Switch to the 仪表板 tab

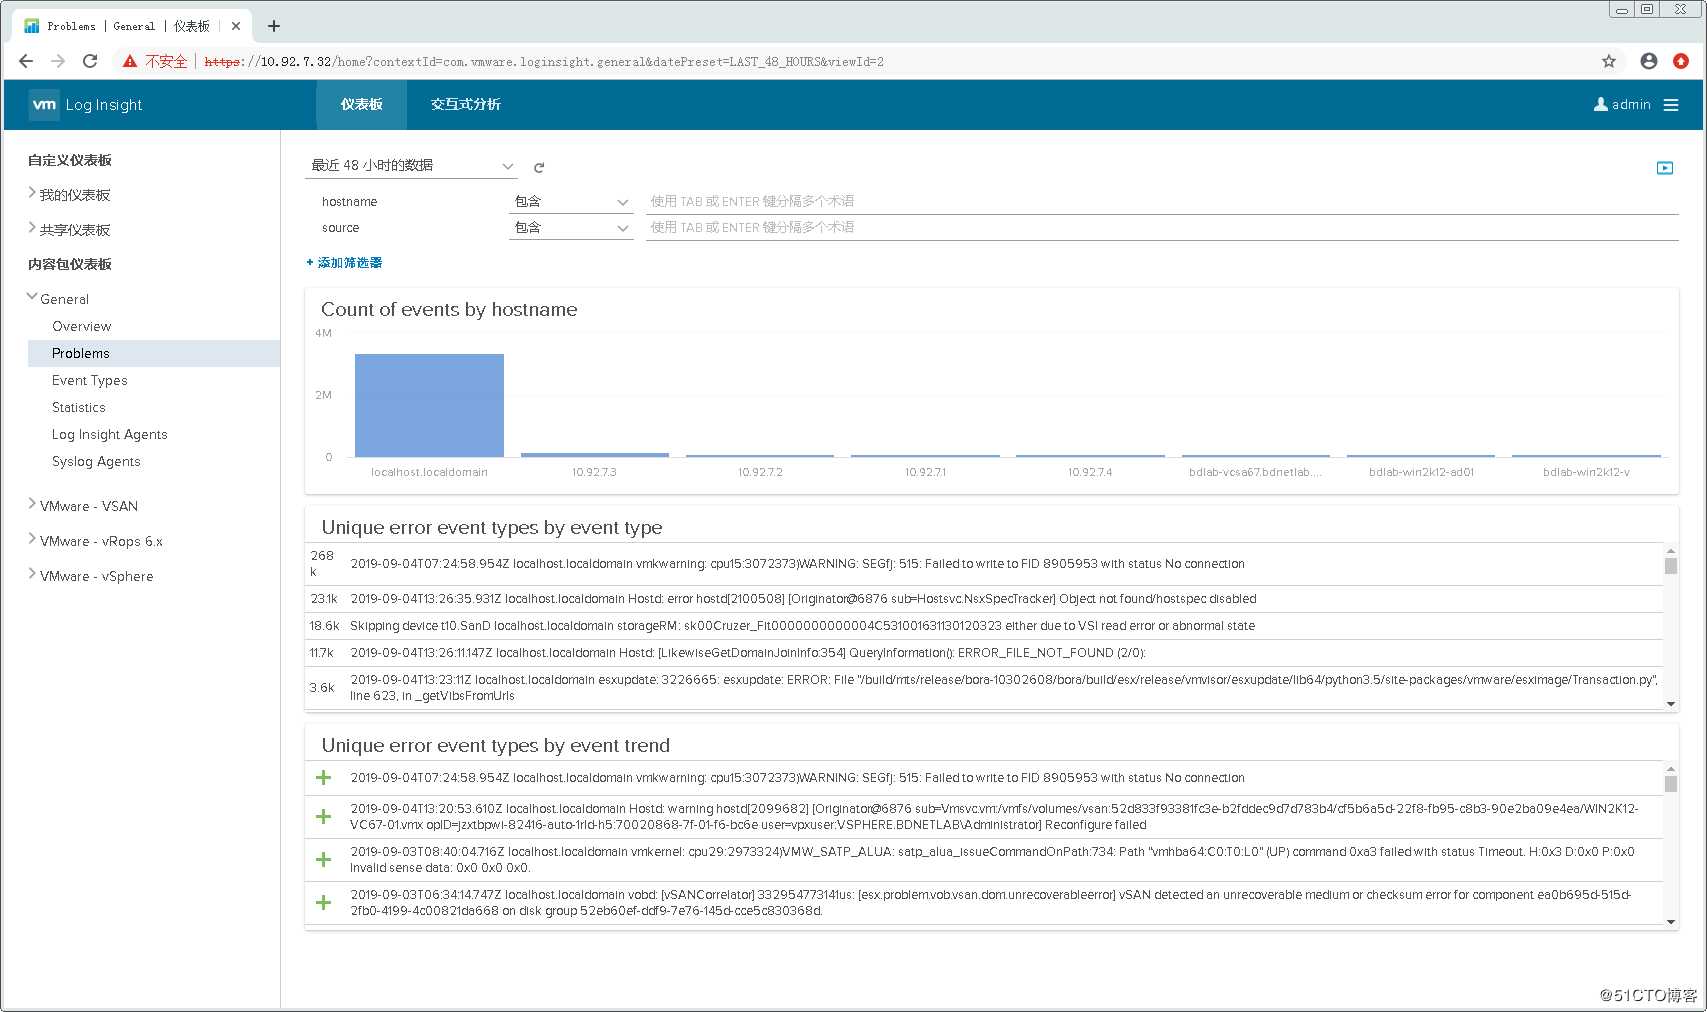coord(361,104)
